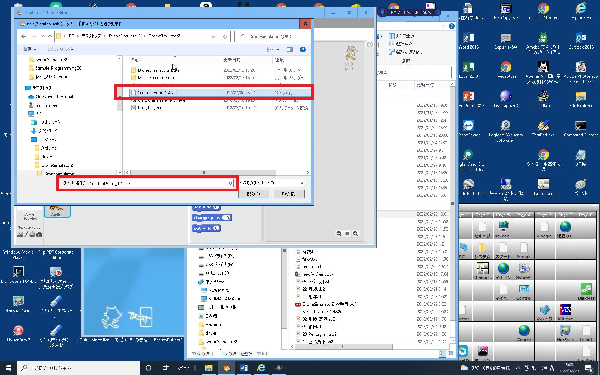This screenshot has width=600, height=375.
Task: Click the Cancel button in file dialog
Action: [289, 194]
